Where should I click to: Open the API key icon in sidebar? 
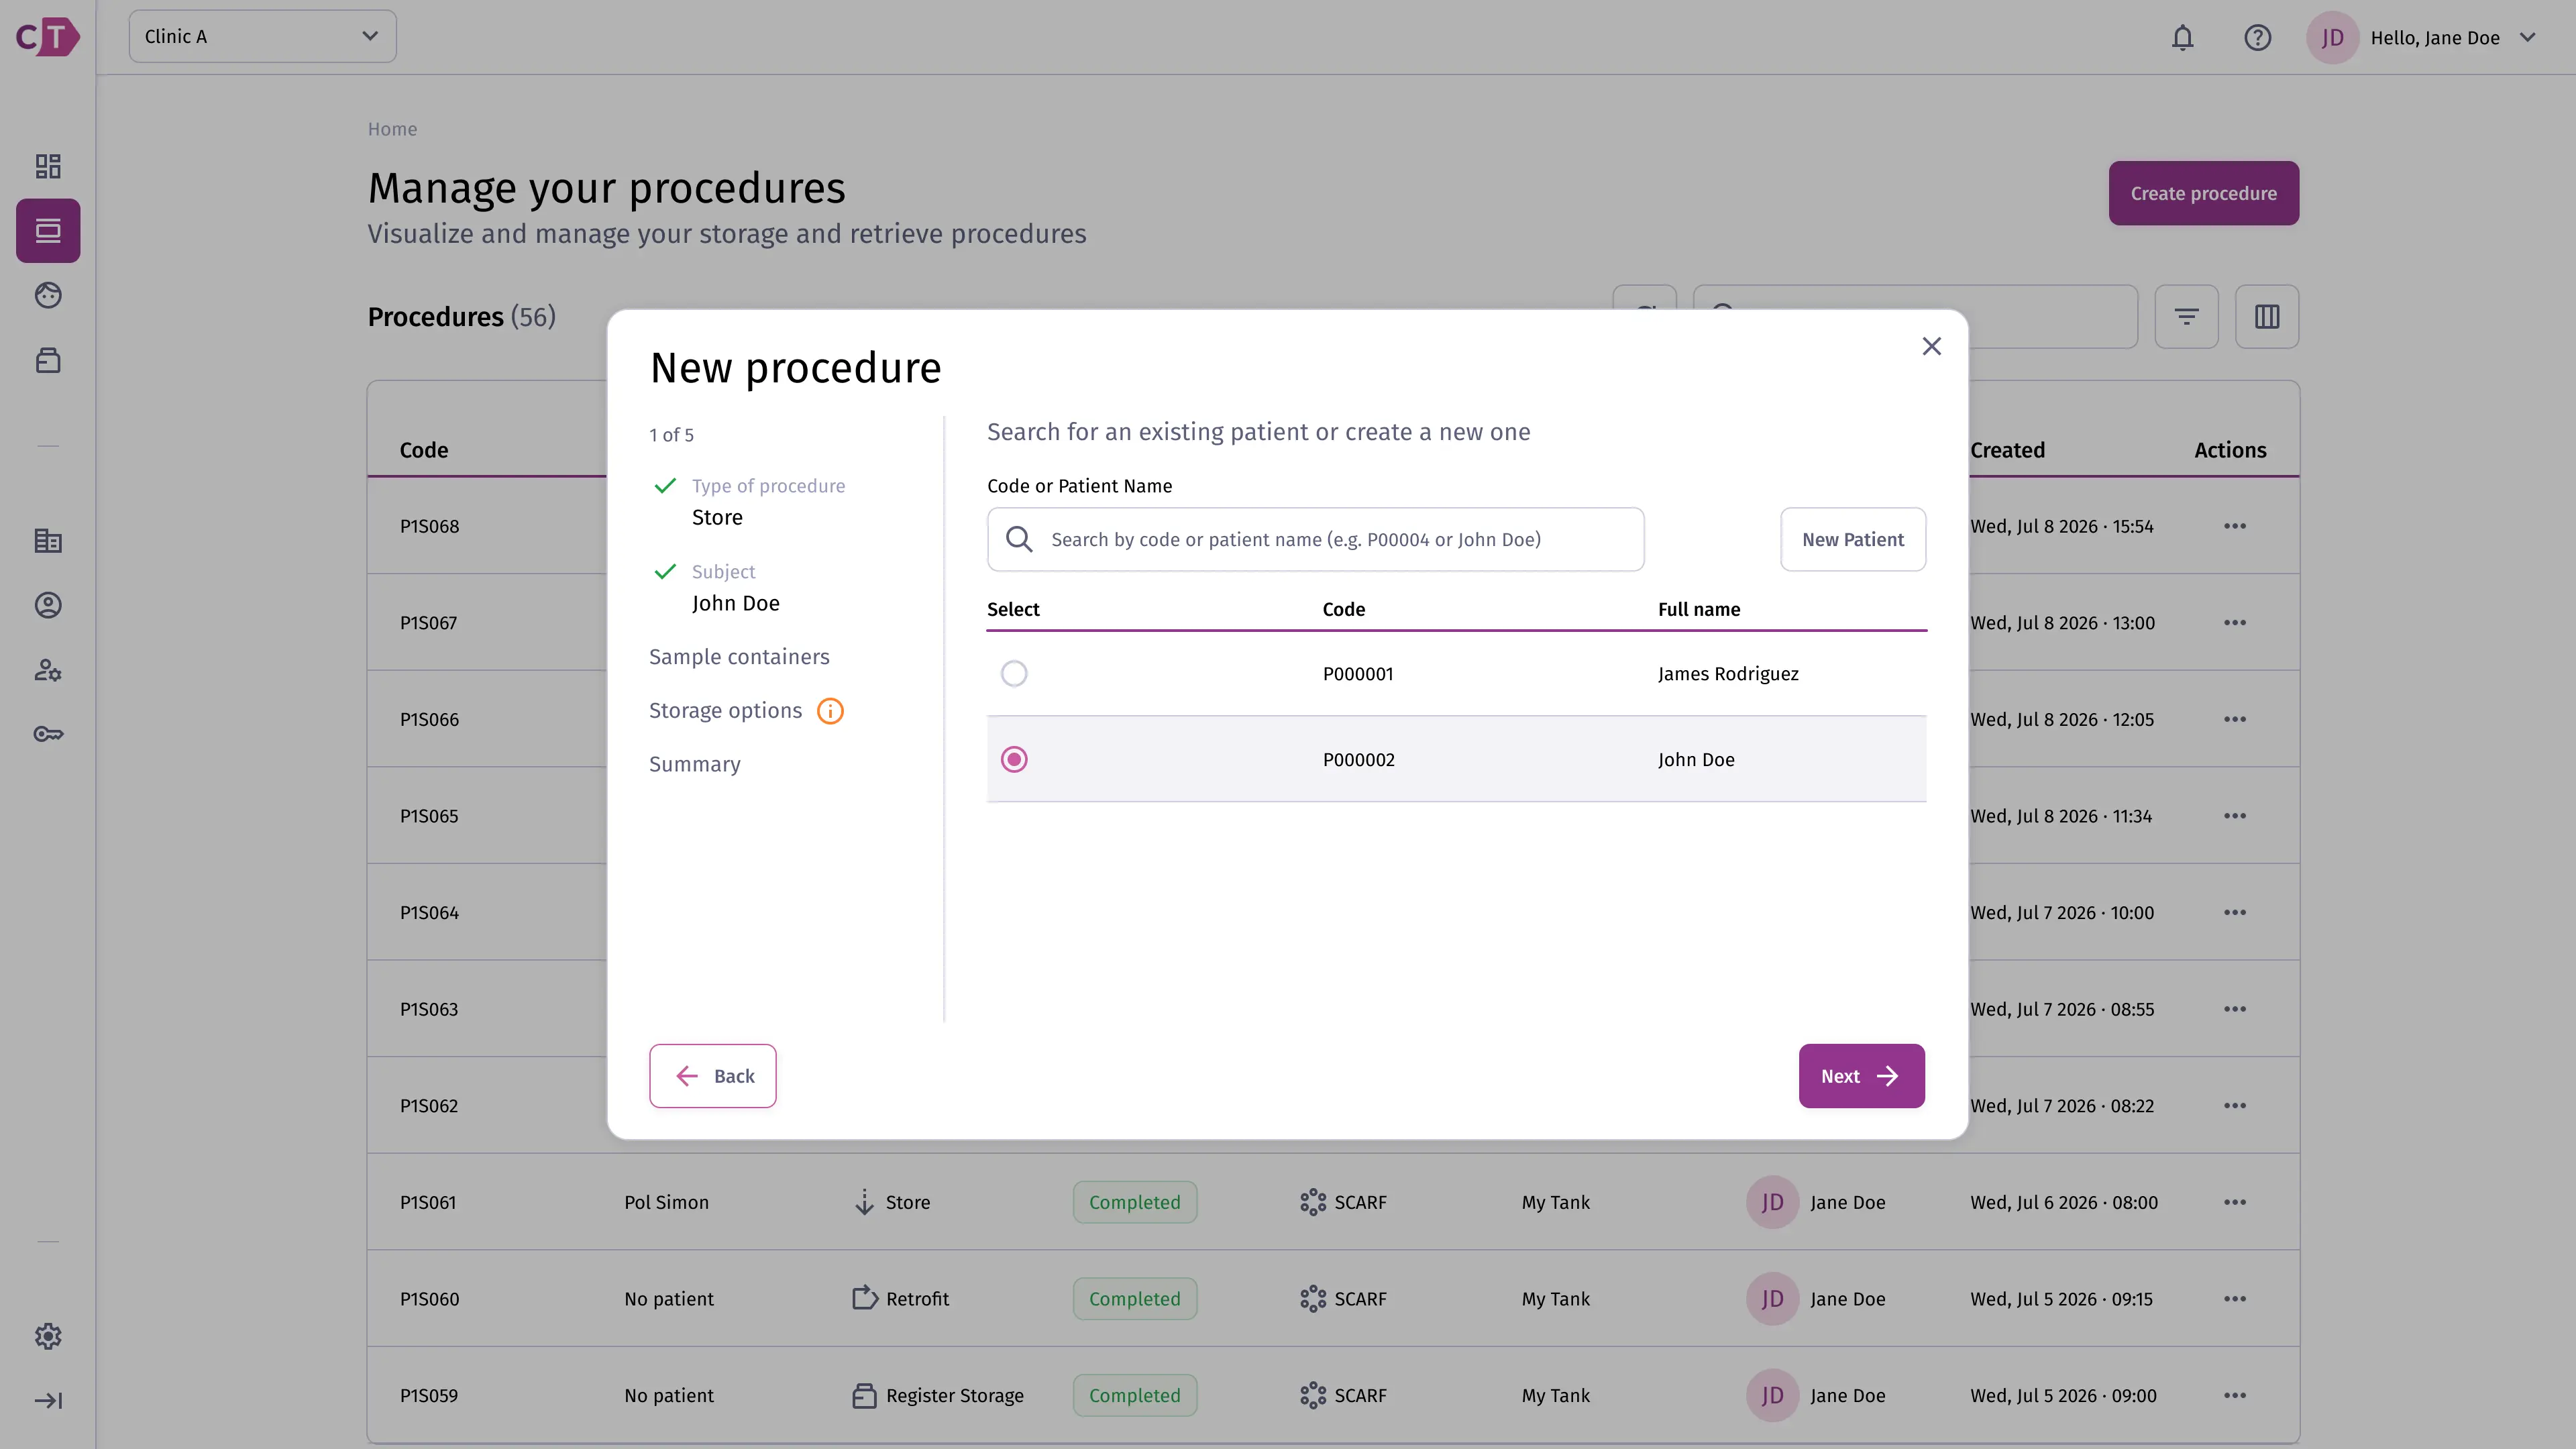click(48, 734)
